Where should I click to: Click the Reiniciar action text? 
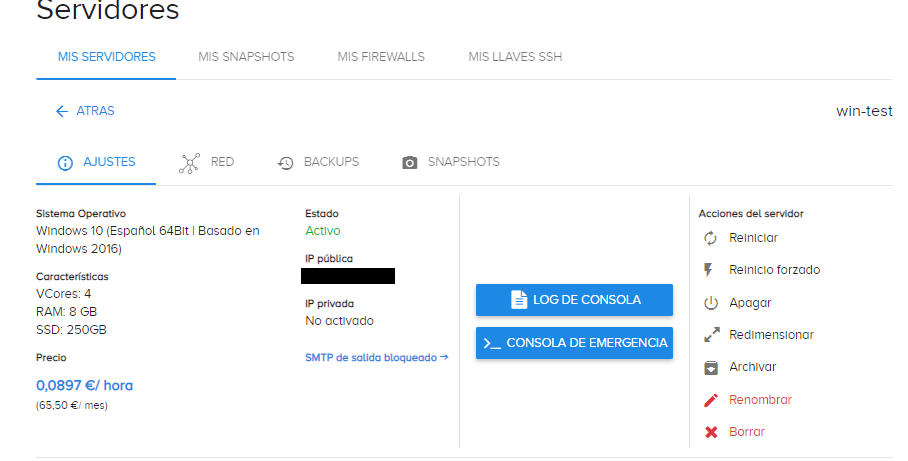753,238
